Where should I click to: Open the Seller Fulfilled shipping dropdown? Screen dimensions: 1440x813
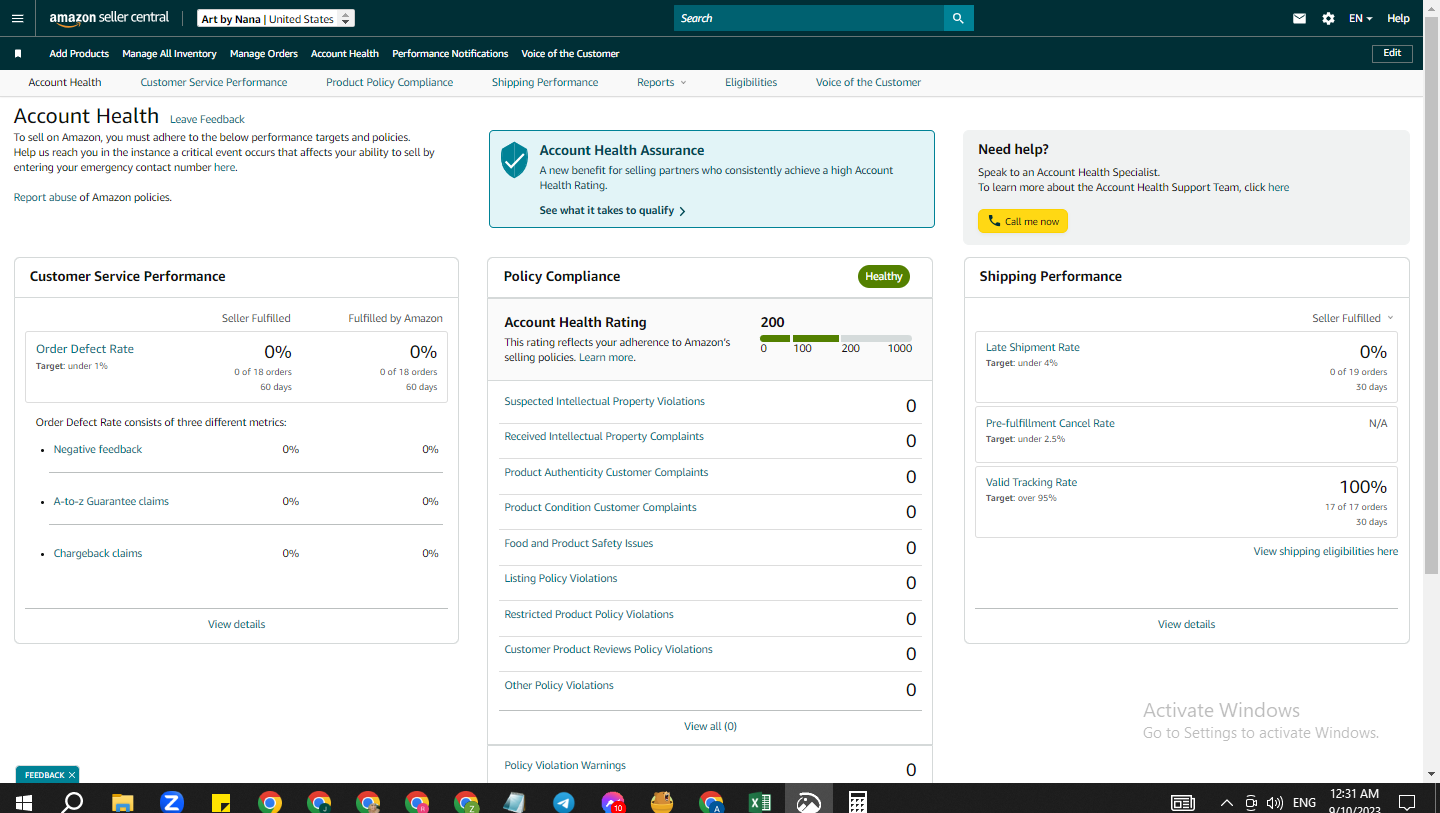[x=1352, y=318]
